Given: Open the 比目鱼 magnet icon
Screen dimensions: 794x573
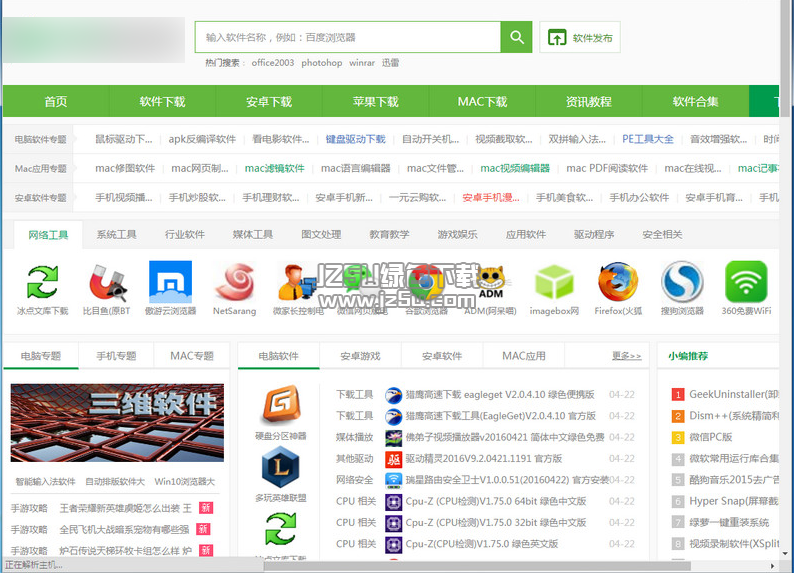Looking at the screenshot, I should (107, 282).
